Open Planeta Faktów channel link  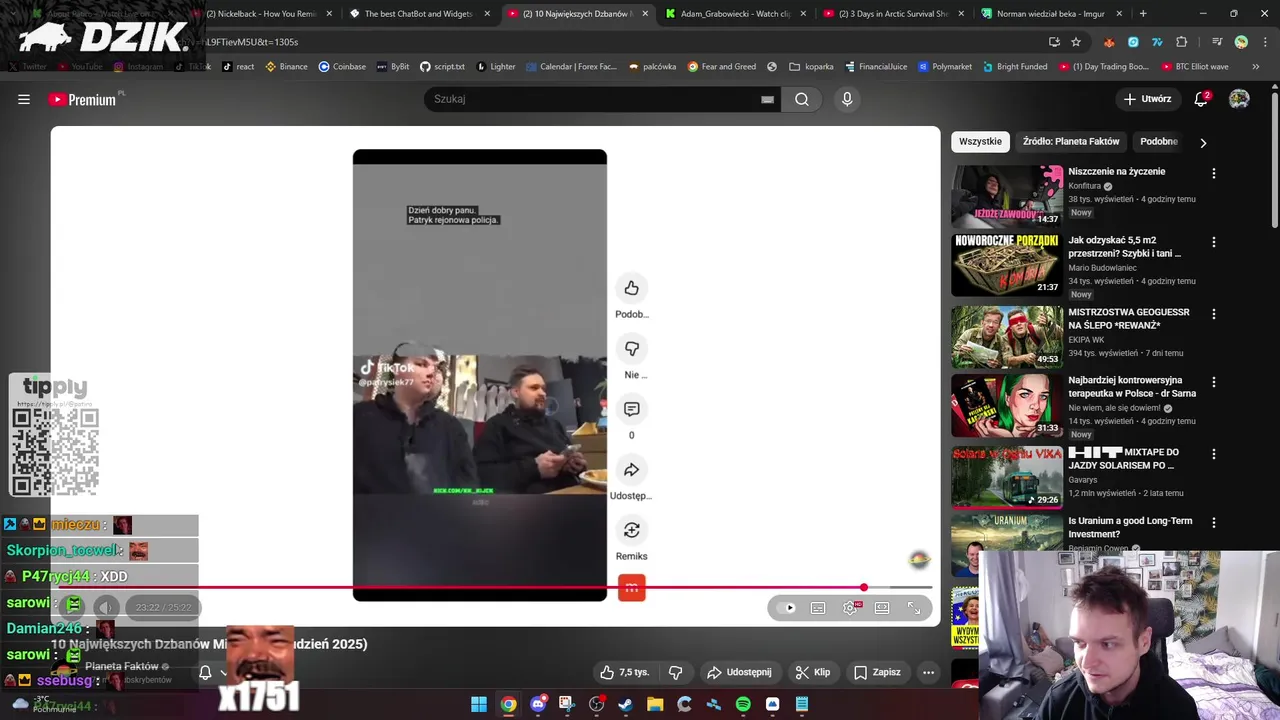pyautogui.click(x=122, y=666)
